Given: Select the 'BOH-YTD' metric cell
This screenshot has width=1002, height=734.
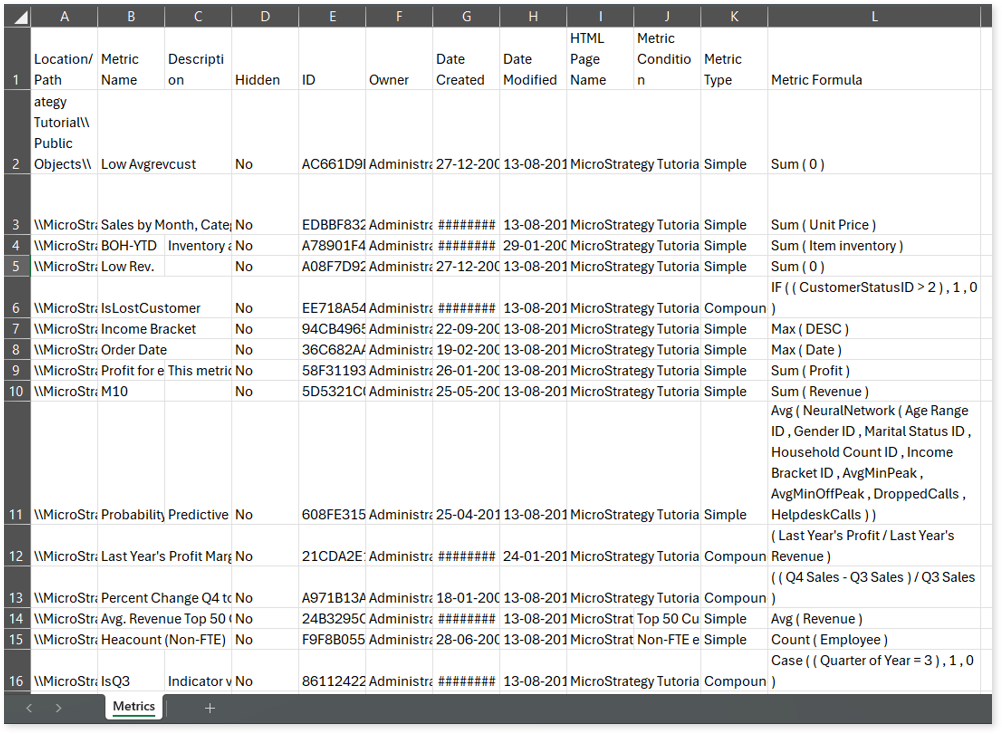Looking at the screenshot, I should pyautogui.click(x=131, y=245).
